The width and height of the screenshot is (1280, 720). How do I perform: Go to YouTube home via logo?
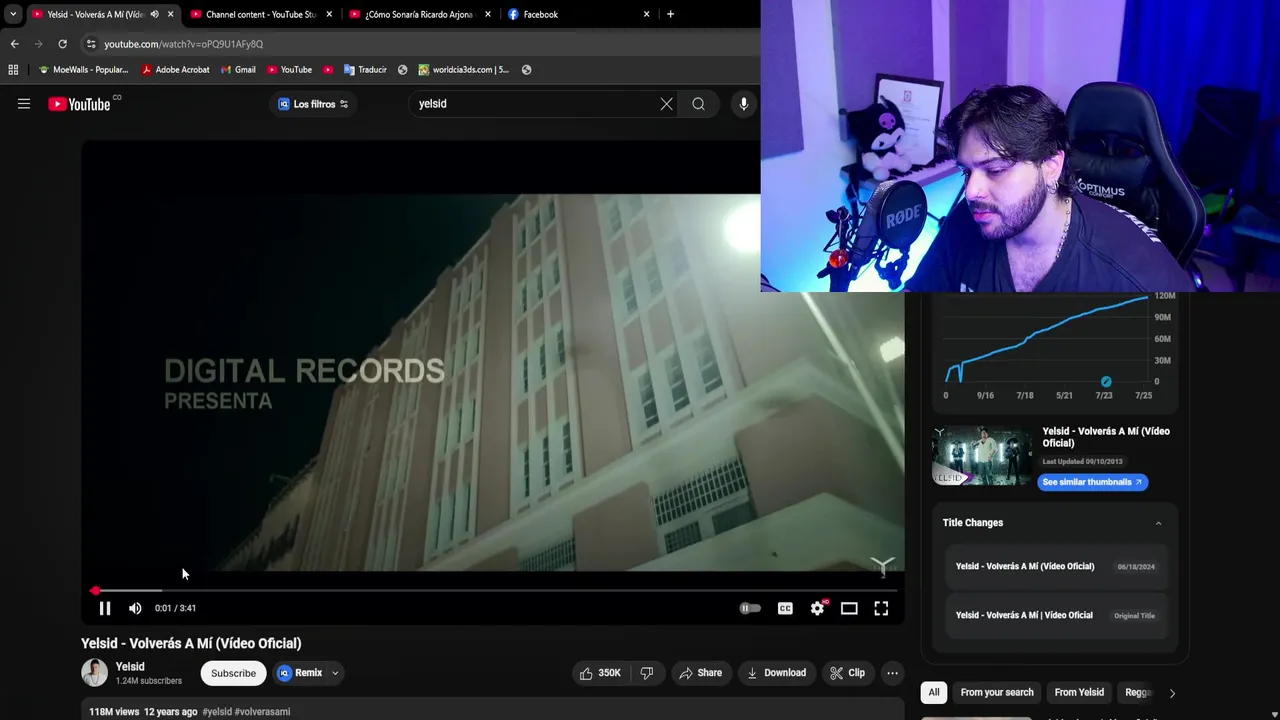click(79, 104)
